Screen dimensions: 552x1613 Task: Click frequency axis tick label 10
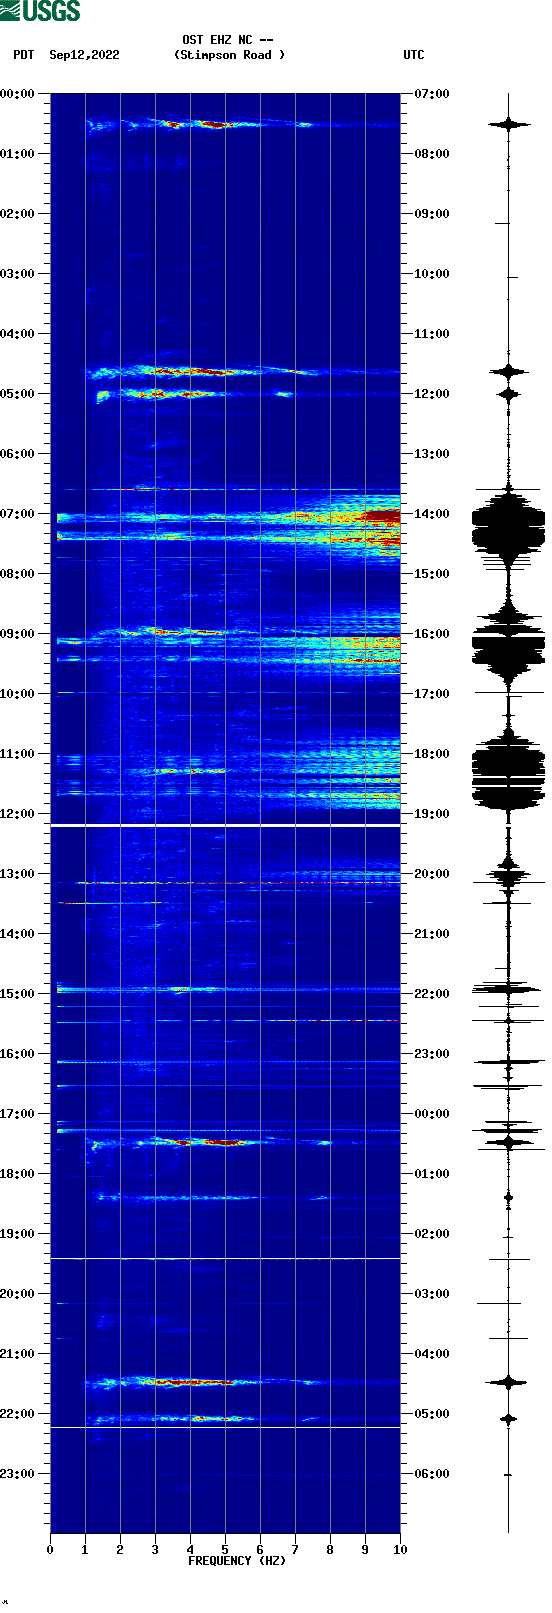point(400,1550)
